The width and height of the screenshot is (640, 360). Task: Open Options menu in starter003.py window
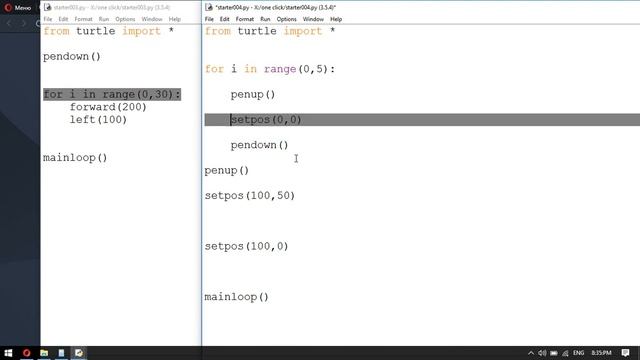click(x=125, y=19)
